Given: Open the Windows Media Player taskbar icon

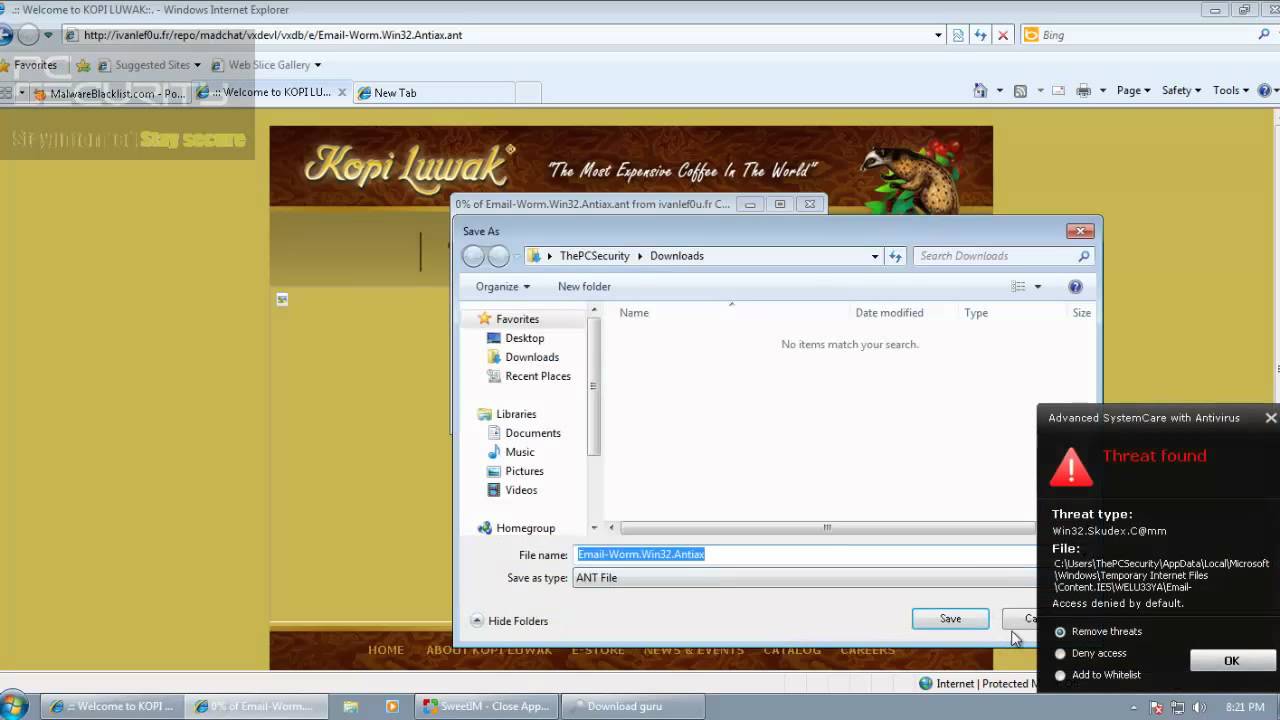Looking at the screenshot, I should (392, 706).
